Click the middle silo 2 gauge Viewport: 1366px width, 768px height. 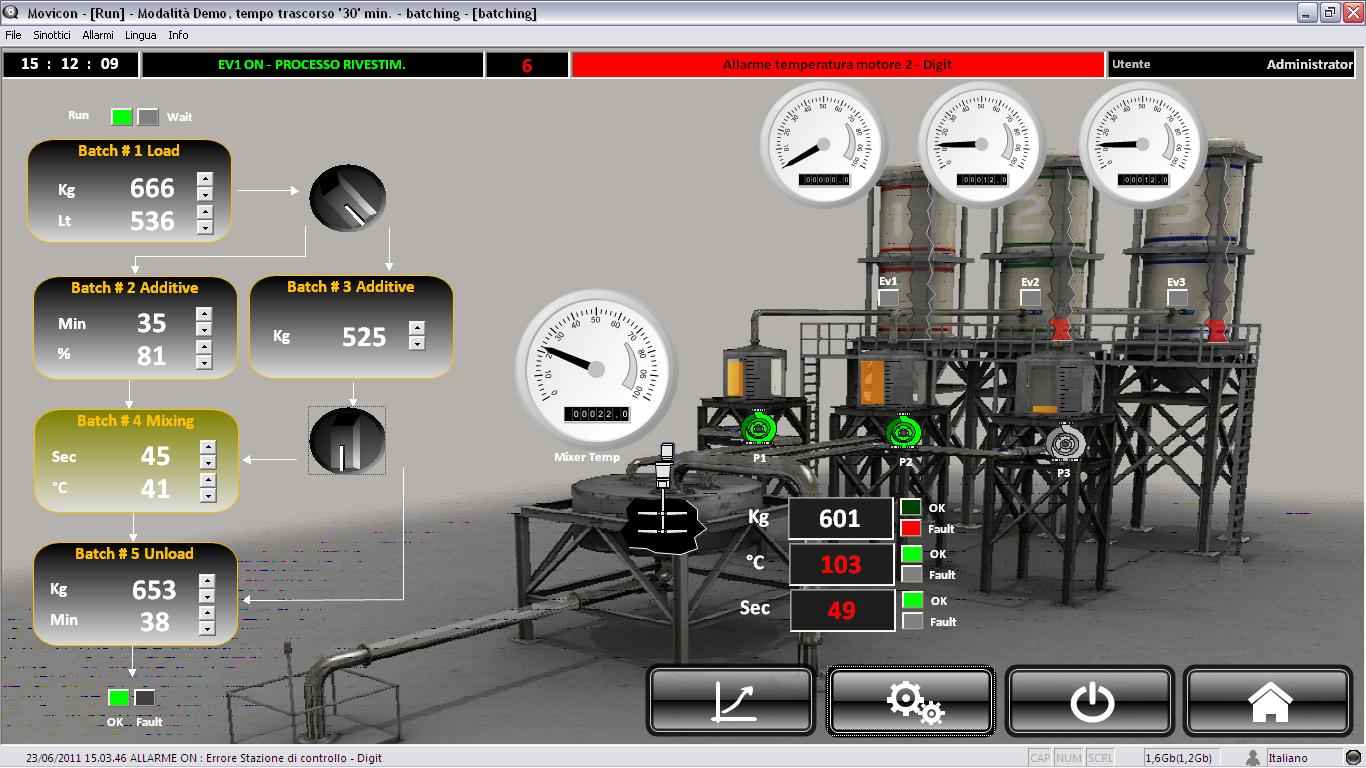pos(982,143)
